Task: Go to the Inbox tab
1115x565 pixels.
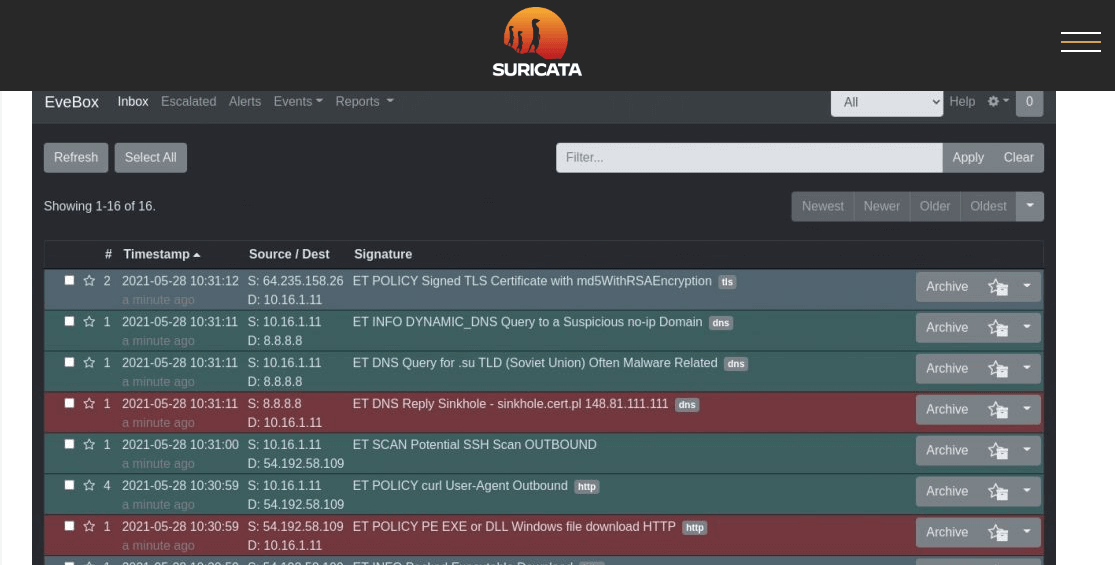Action: (x=133, y=102)
